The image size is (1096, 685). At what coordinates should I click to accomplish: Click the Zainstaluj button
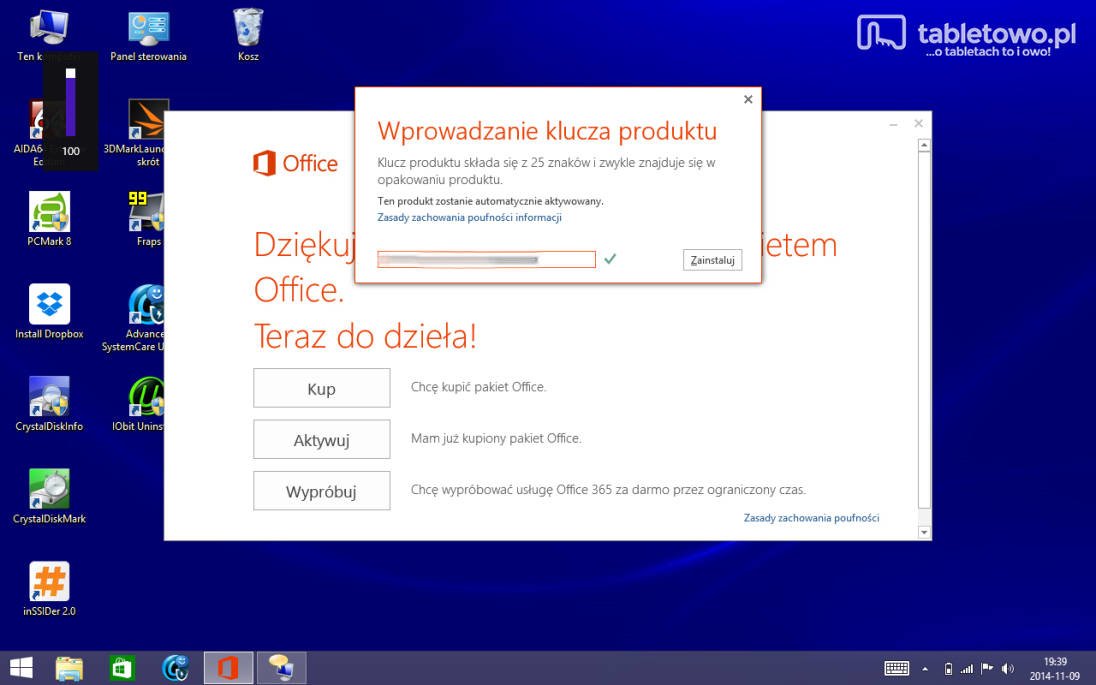coord(712,260)
